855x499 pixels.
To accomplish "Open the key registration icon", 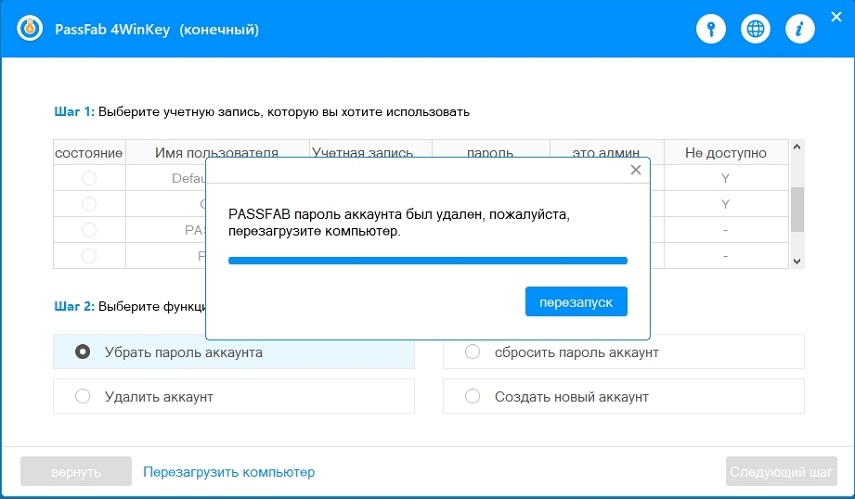I will tap(711, 28).
